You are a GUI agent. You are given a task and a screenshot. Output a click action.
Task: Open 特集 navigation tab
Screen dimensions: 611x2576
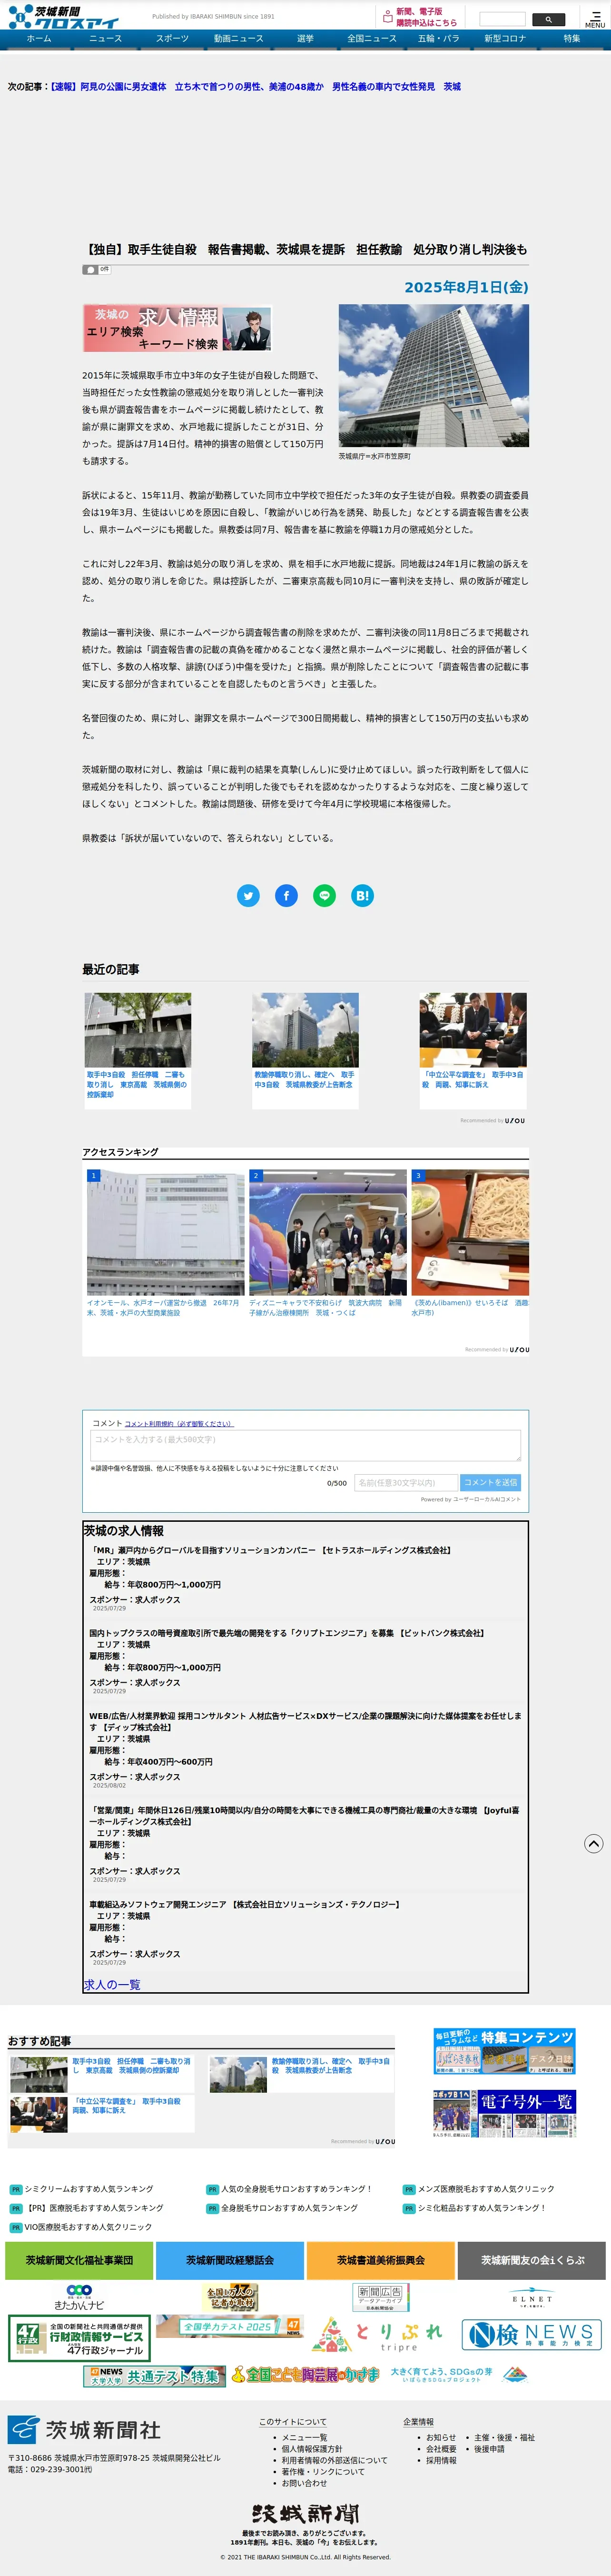coord(571,39)
